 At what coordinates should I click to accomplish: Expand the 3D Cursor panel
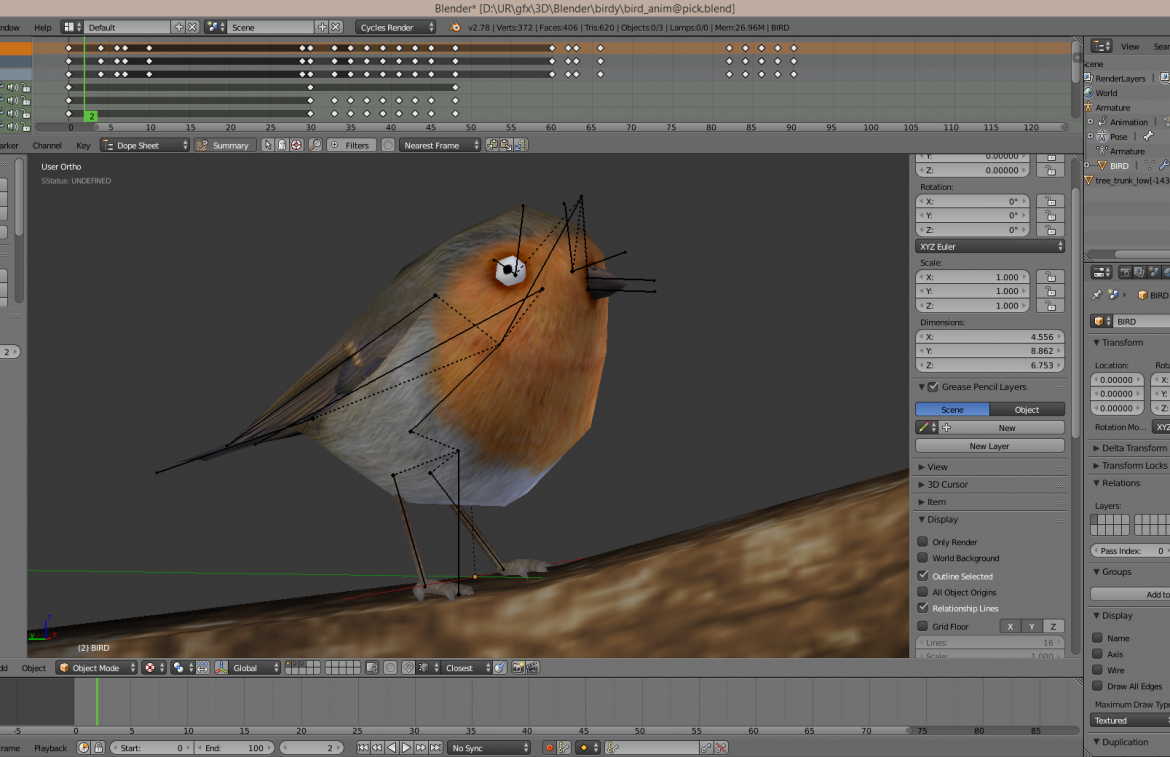pyautogui.click(x=947, y=485)
